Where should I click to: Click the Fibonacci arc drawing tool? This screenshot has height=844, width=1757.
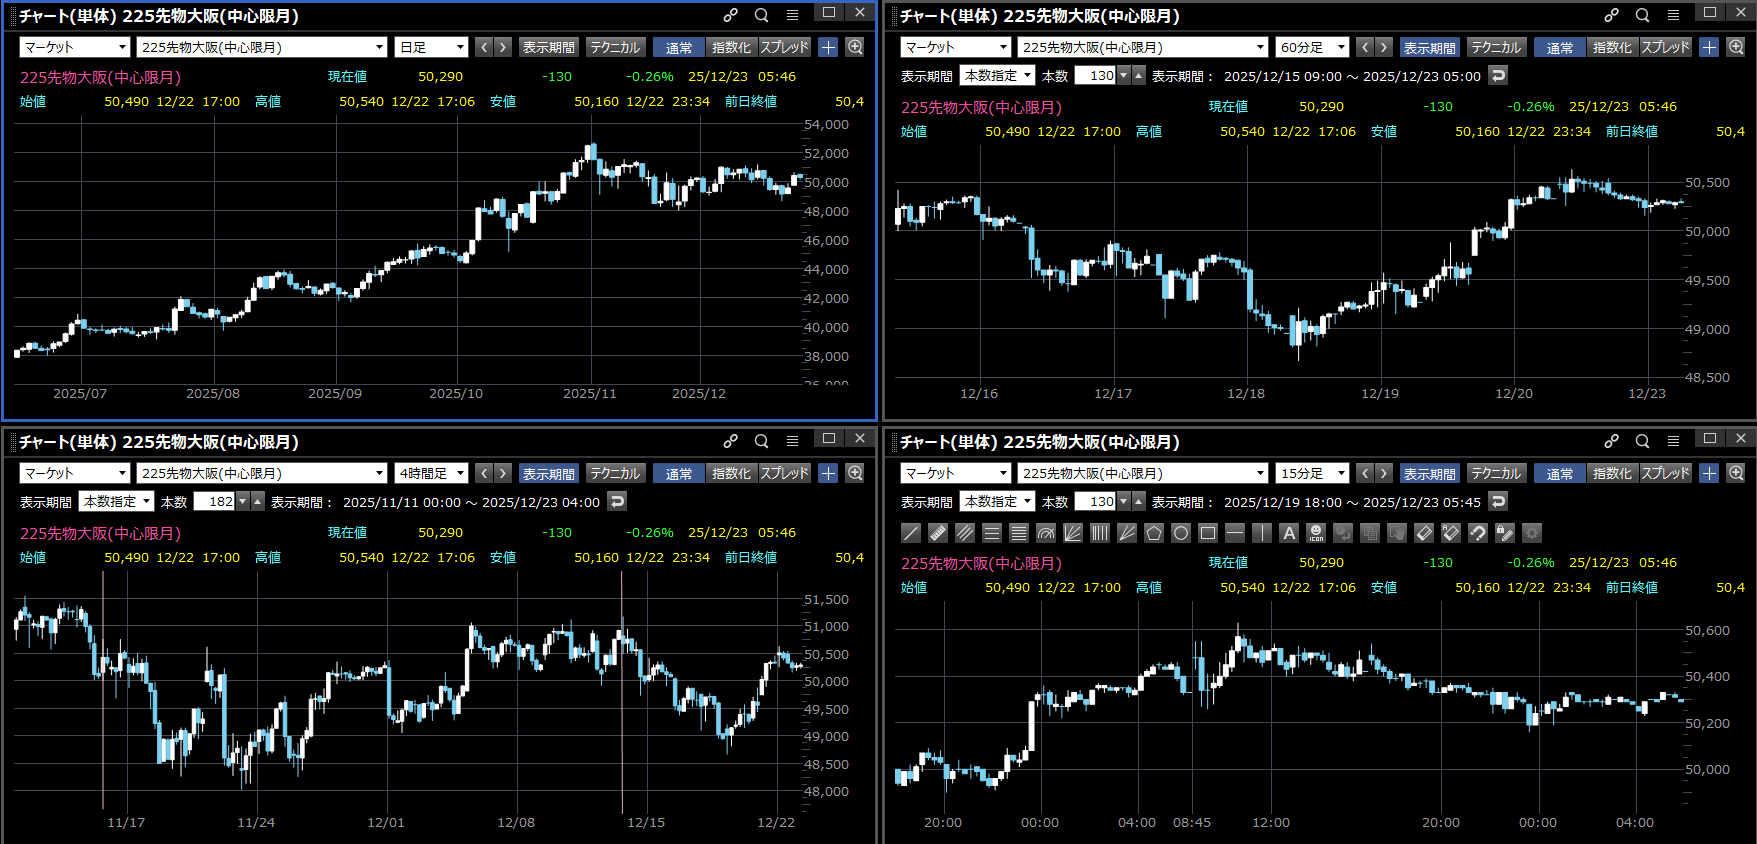click(x=1046, y=533)
